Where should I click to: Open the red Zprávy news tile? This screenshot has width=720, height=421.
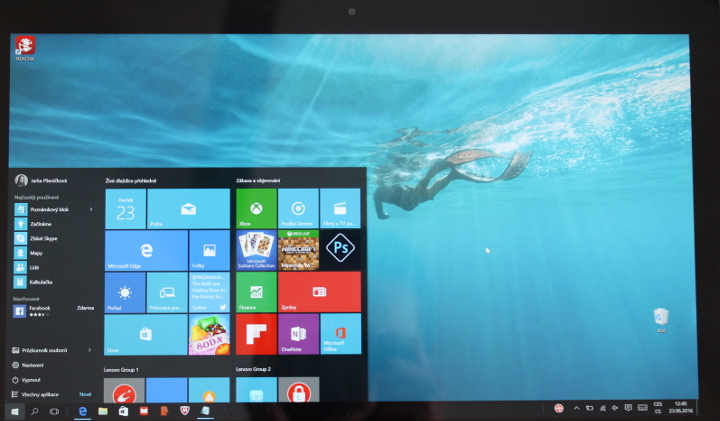(319, 292)
